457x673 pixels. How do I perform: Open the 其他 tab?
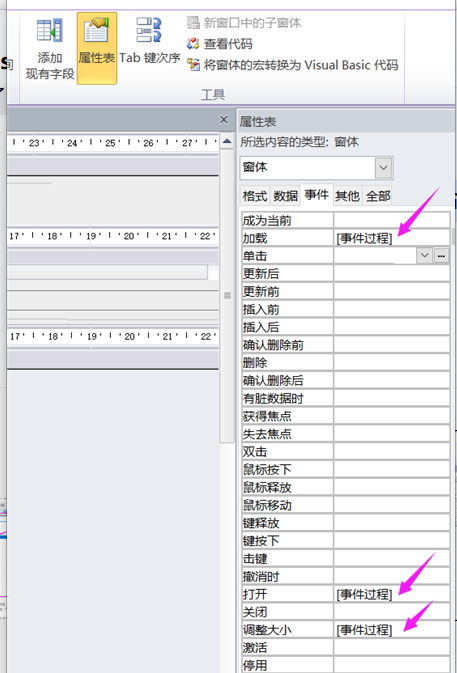[x=347, y=196]
